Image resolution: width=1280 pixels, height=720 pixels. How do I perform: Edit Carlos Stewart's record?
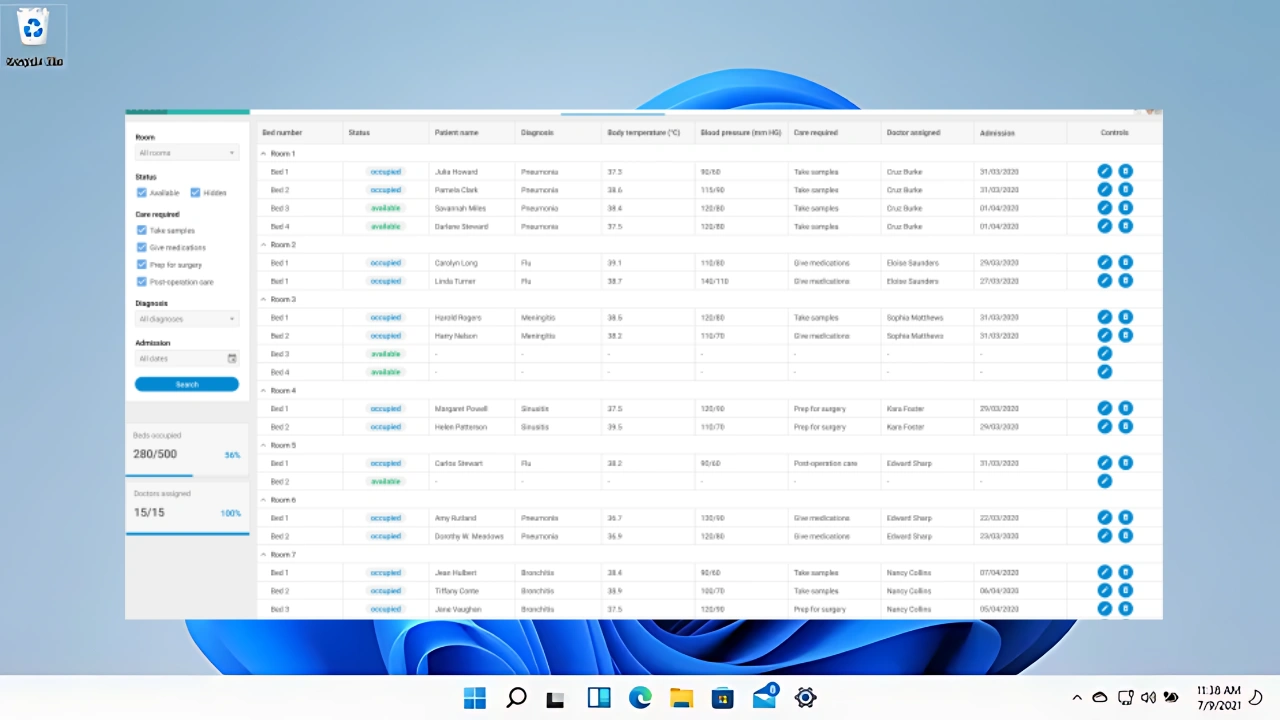(x=1105, y=463)
